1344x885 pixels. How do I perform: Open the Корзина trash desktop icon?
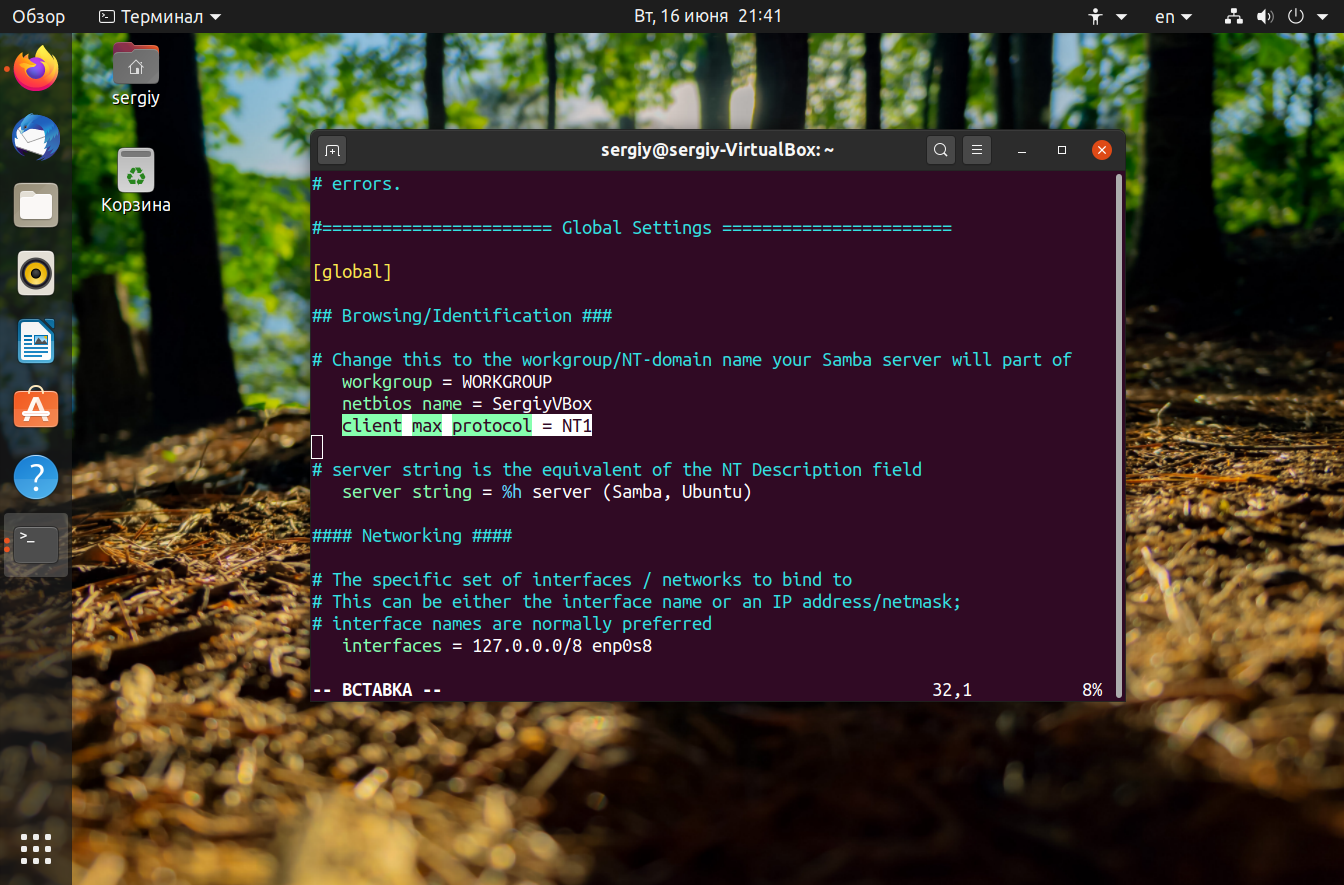(136, 181)
